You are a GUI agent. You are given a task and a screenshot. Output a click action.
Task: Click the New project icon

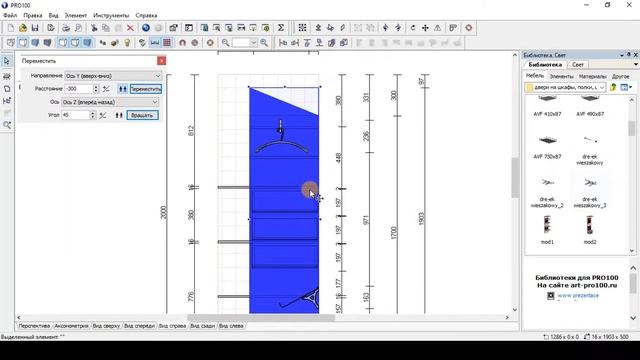pos(11,28)
